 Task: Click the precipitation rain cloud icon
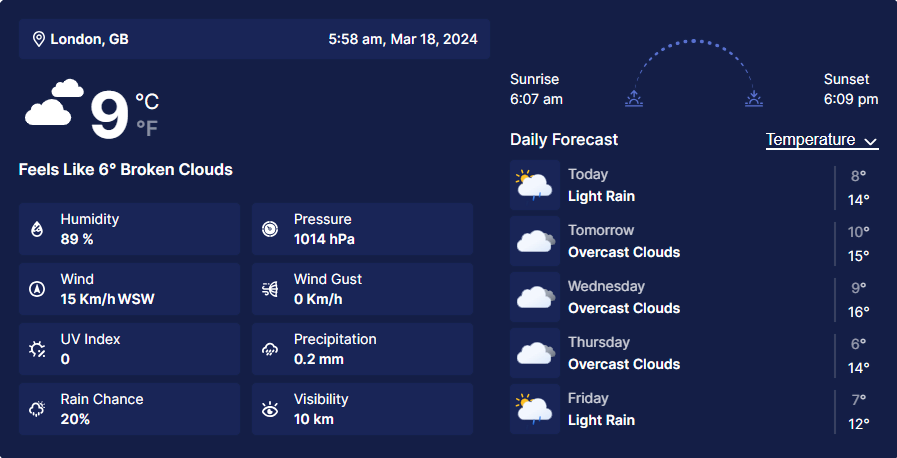tap(270, 349)
